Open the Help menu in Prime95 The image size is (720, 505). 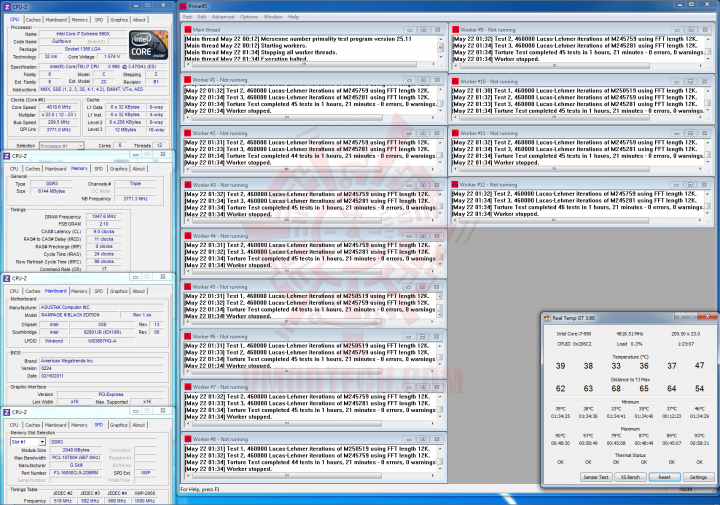(x=293, y=17)
